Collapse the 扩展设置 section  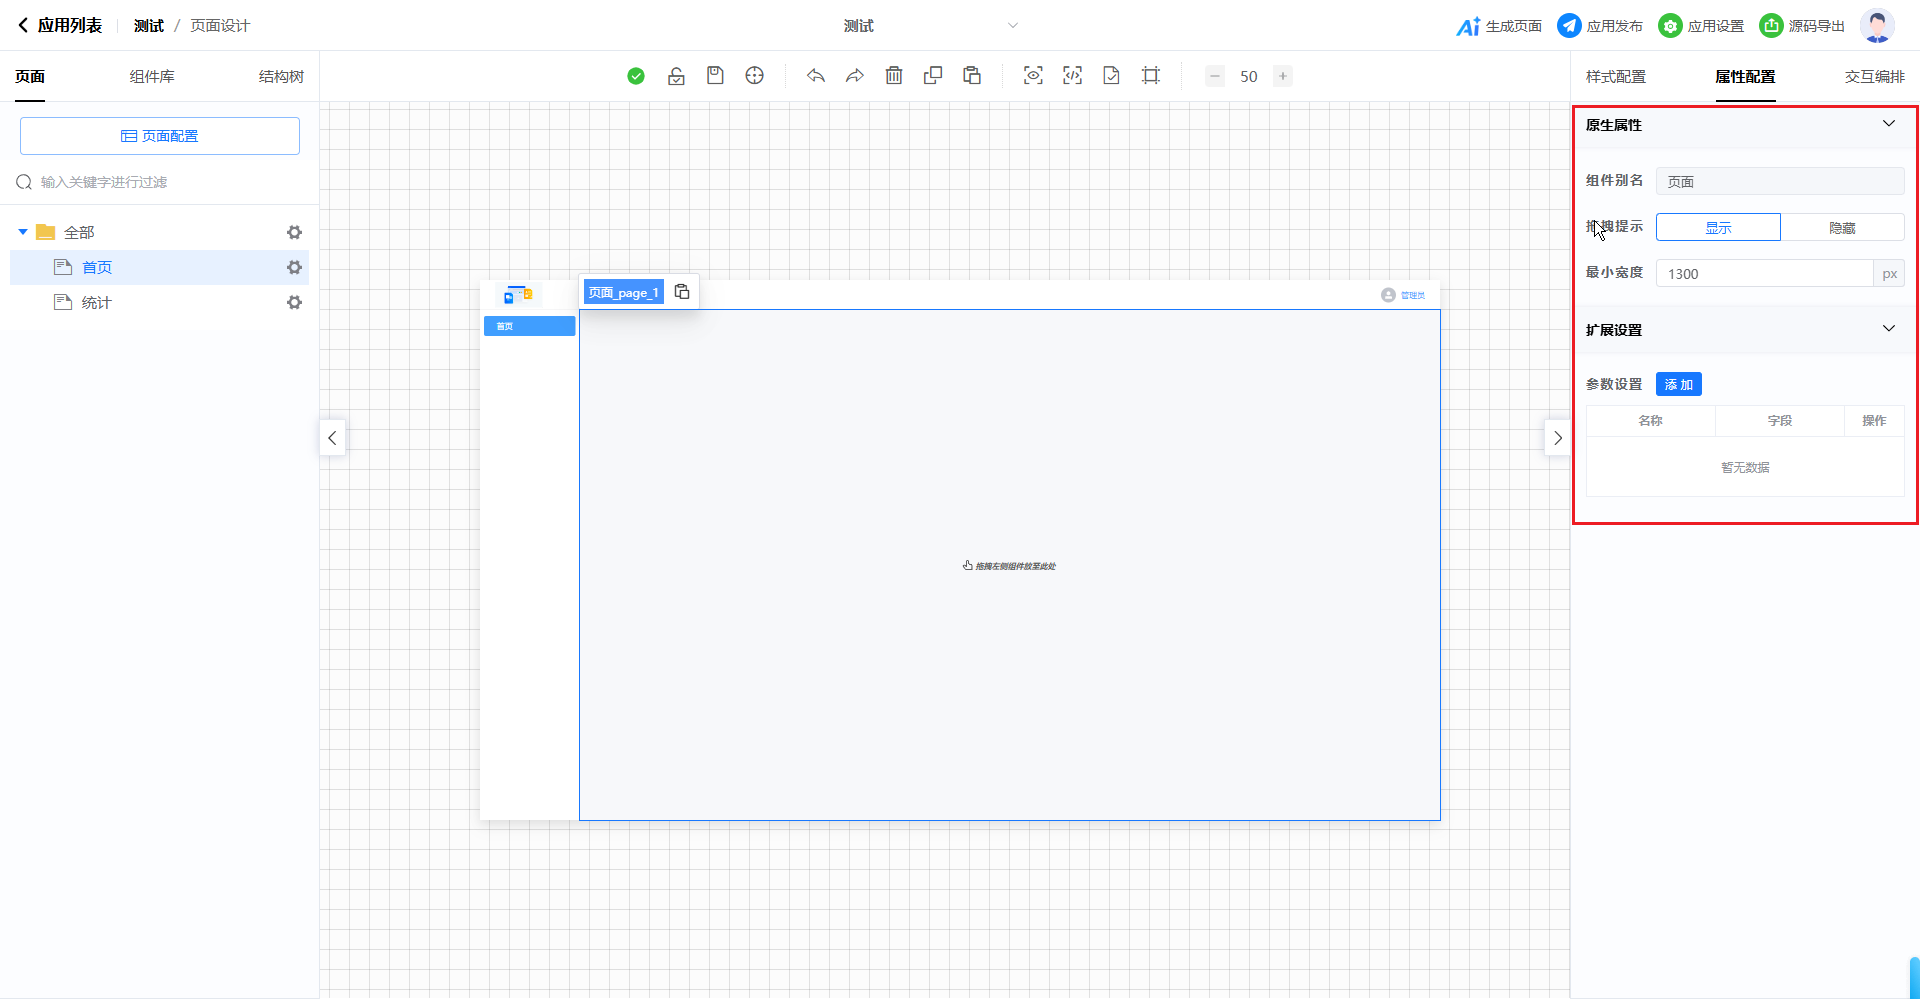(1888, 329)
